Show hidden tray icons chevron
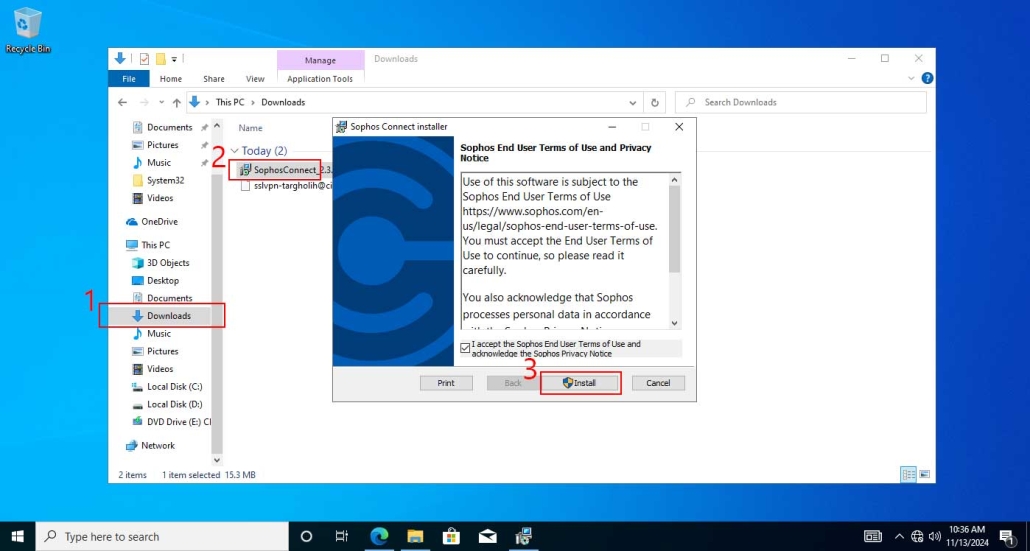This screenshot has width=1030, height=551. [x=899, y=536]
